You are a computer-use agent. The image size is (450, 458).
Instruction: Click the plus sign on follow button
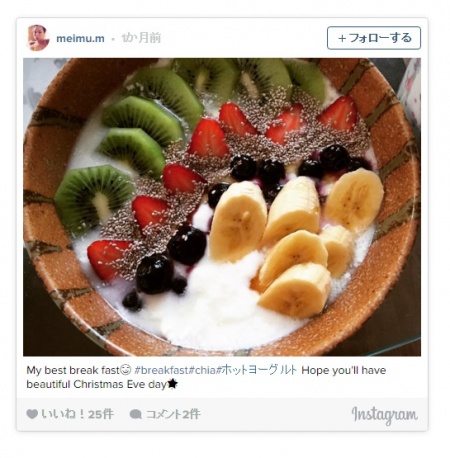pyautogui.click(x=342, y=38)
